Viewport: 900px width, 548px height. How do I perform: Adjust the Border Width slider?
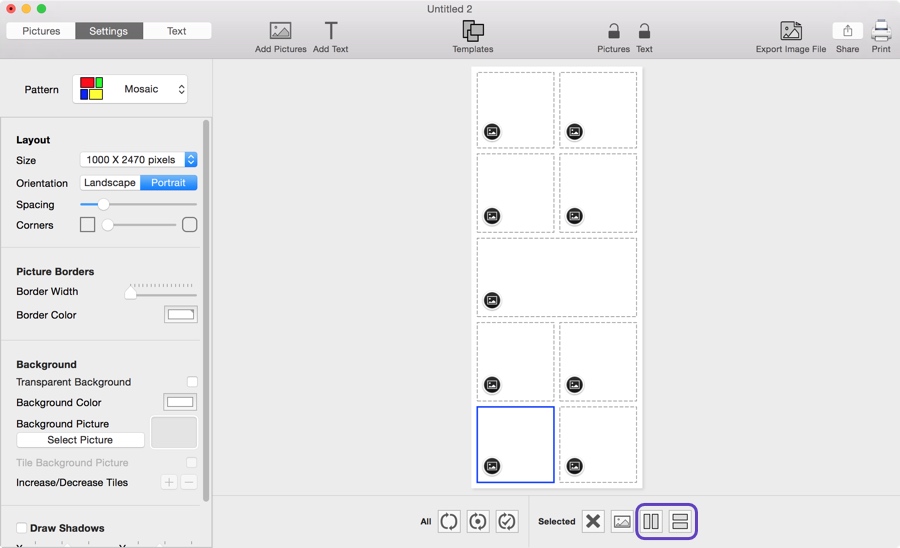tap(161, 292)
